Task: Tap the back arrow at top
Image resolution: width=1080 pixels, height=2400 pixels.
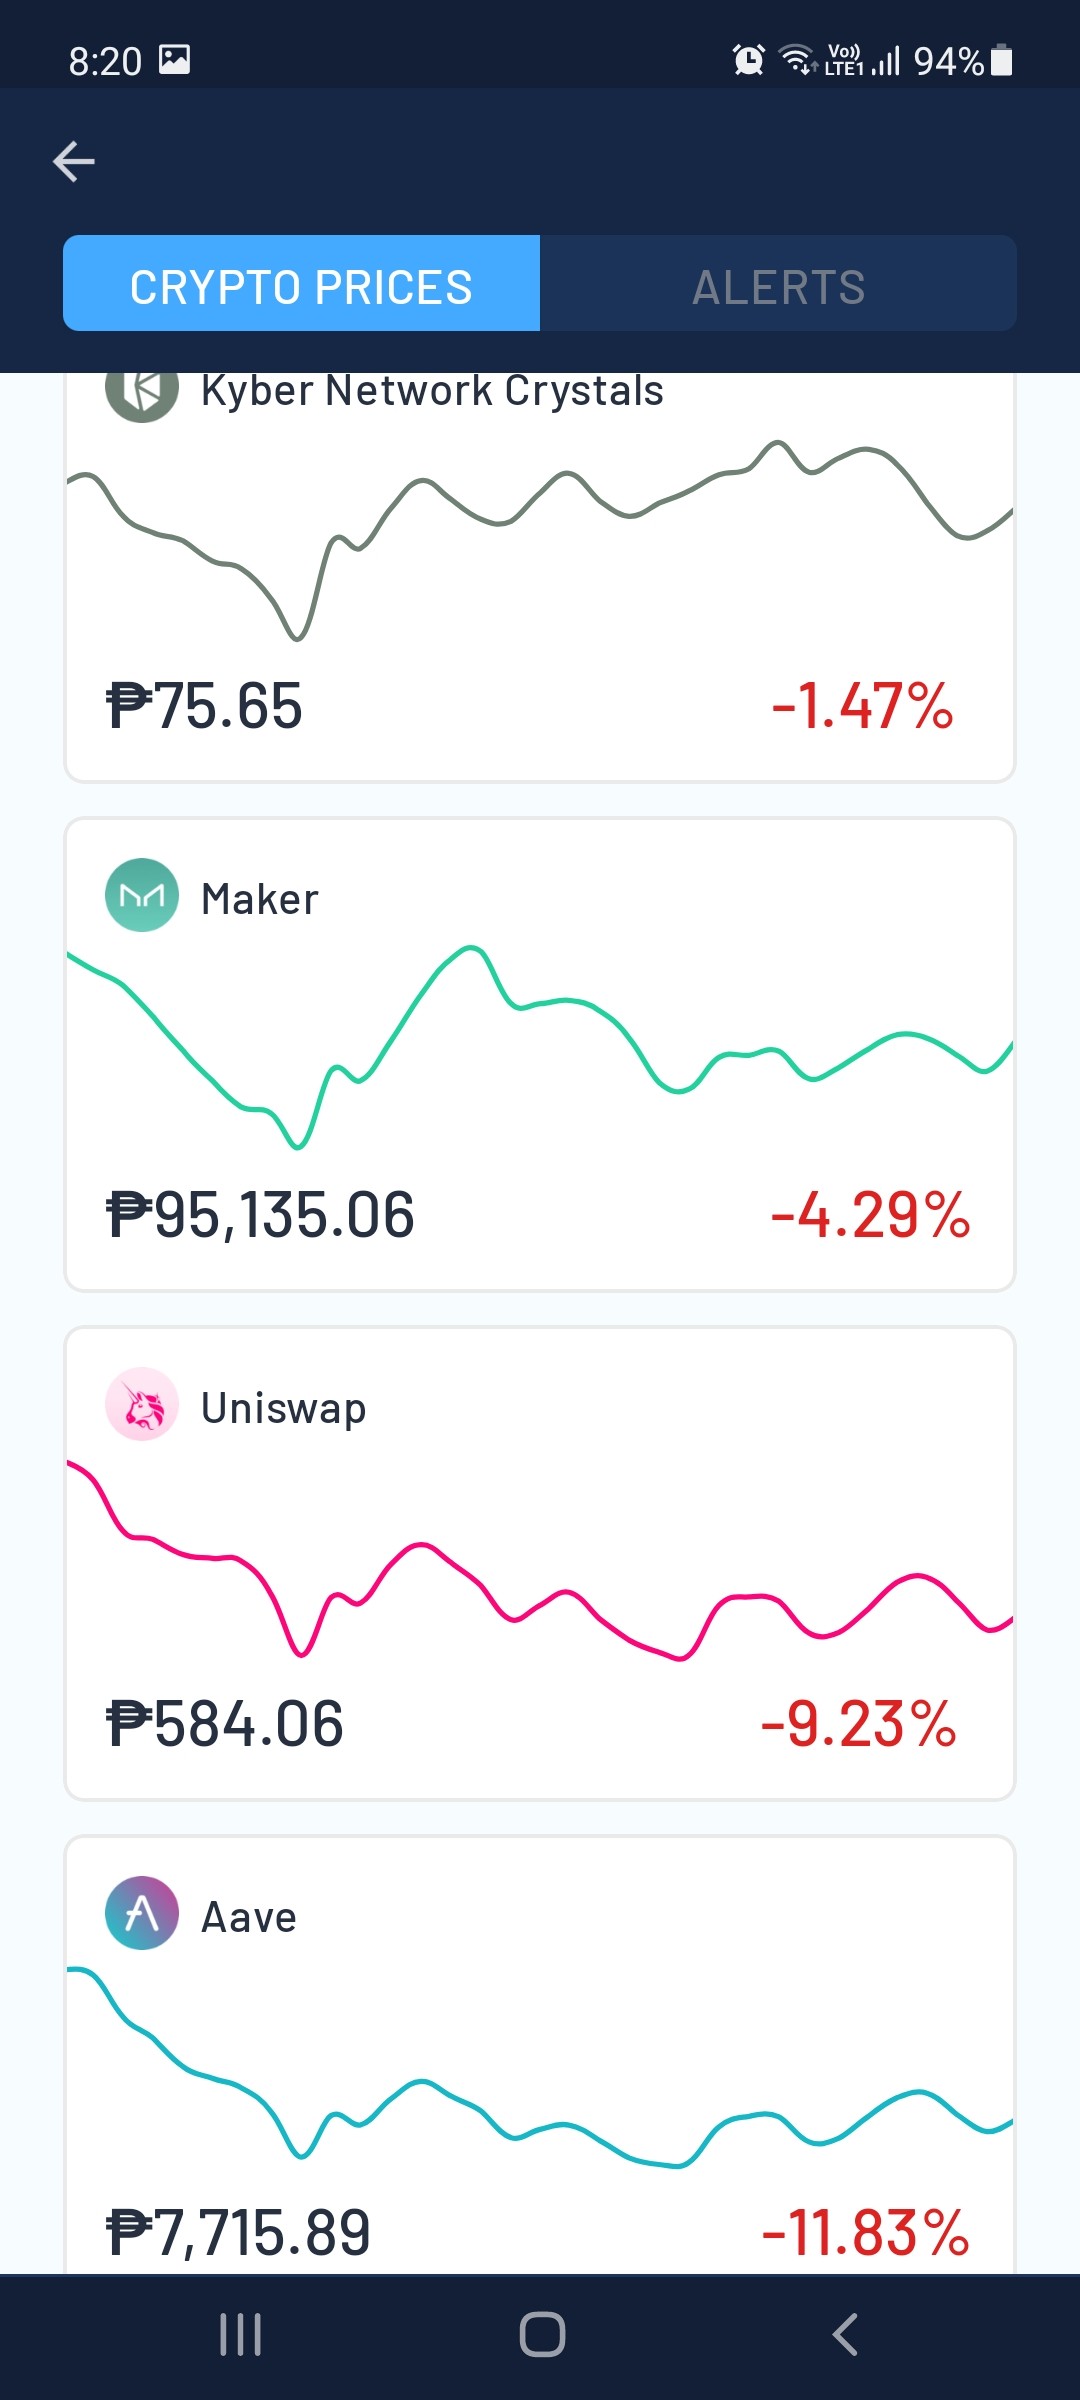Action: click(x=74, y=161)
